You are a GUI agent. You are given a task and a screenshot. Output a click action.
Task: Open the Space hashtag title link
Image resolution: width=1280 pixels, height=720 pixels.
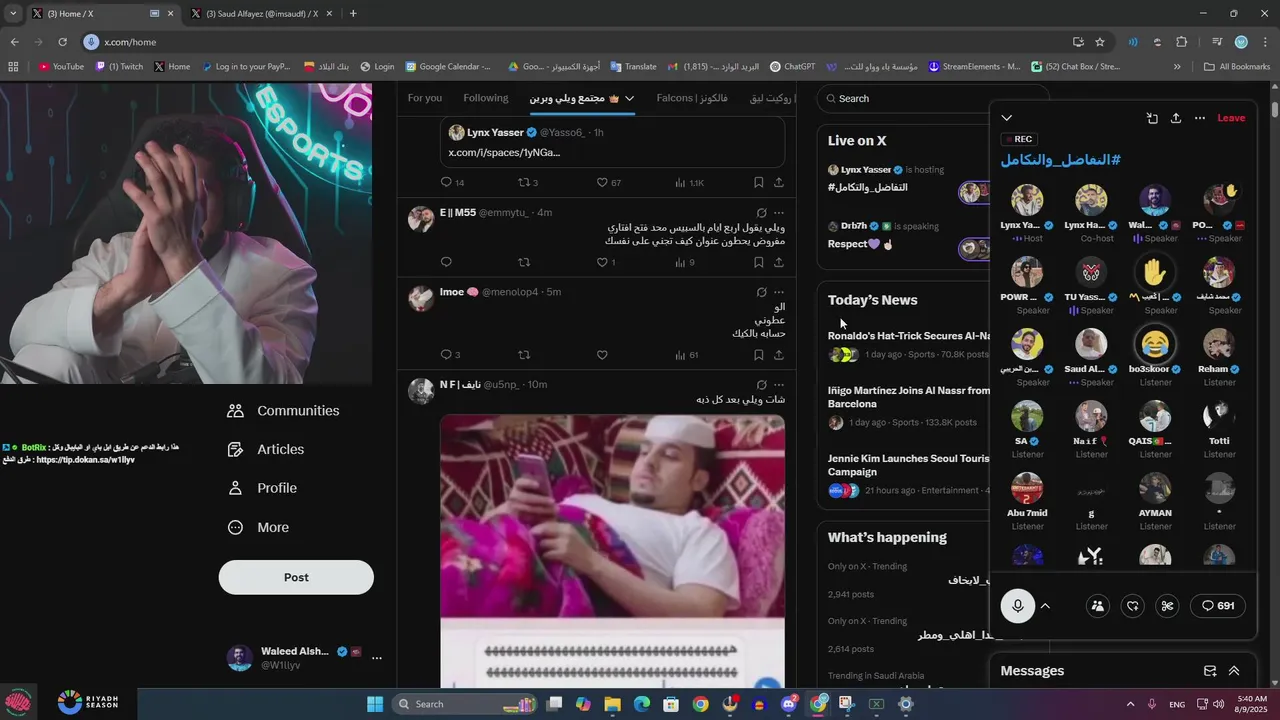coord(1061,160)
